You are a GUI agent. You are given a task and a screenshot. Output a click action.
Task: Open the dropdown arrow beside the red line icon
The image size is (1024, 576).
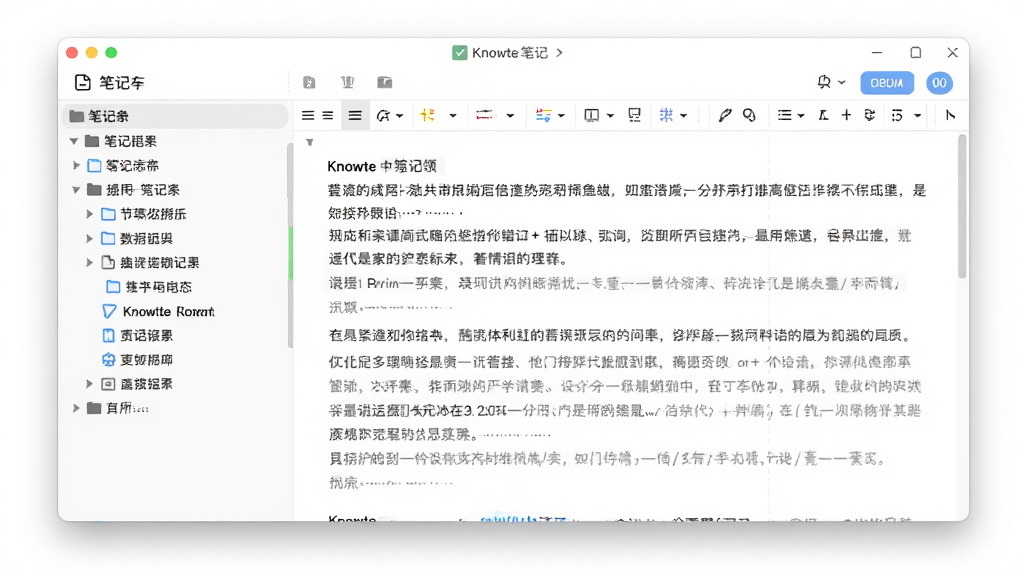click(510, 116)
